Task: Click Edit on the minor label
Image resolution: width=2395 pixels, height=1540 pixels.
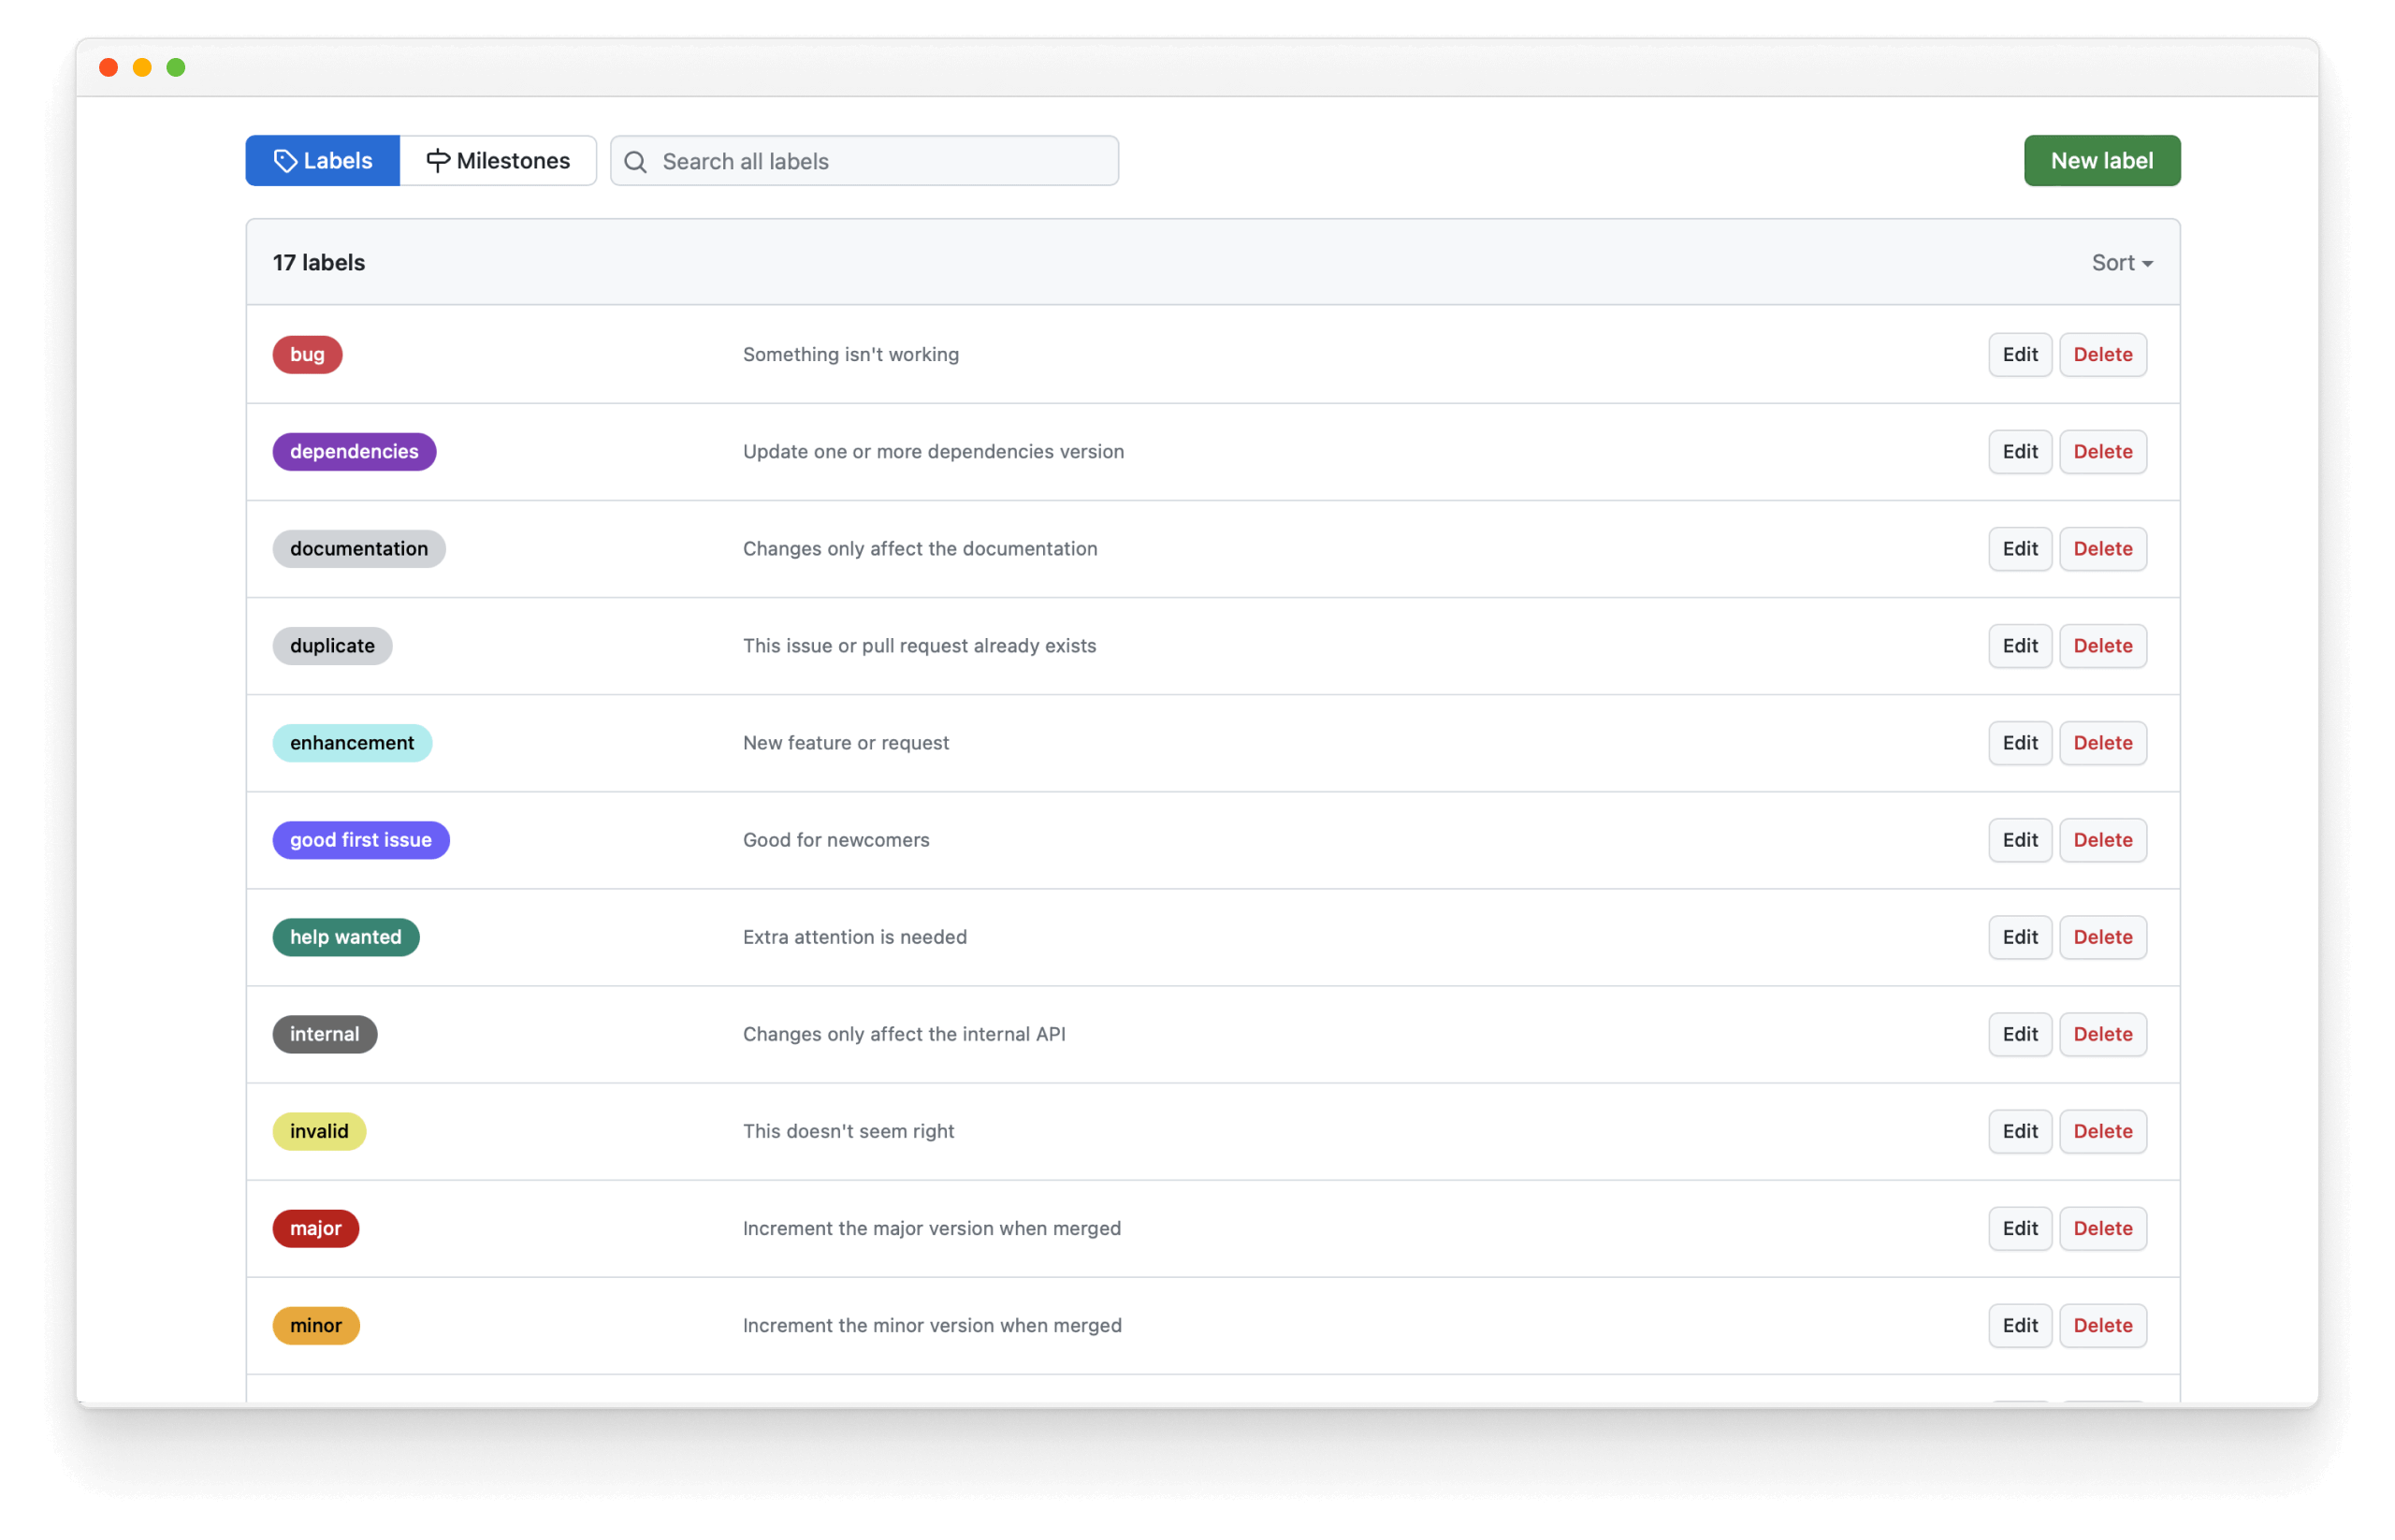Action: pos(2020,1324)
